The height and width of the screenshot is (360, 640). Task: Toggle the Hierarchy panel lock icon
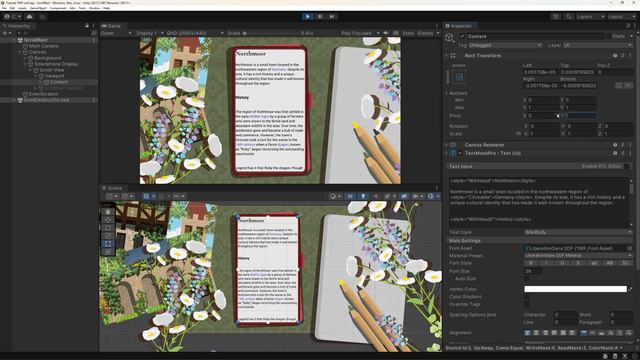click(x=87, y=26)
